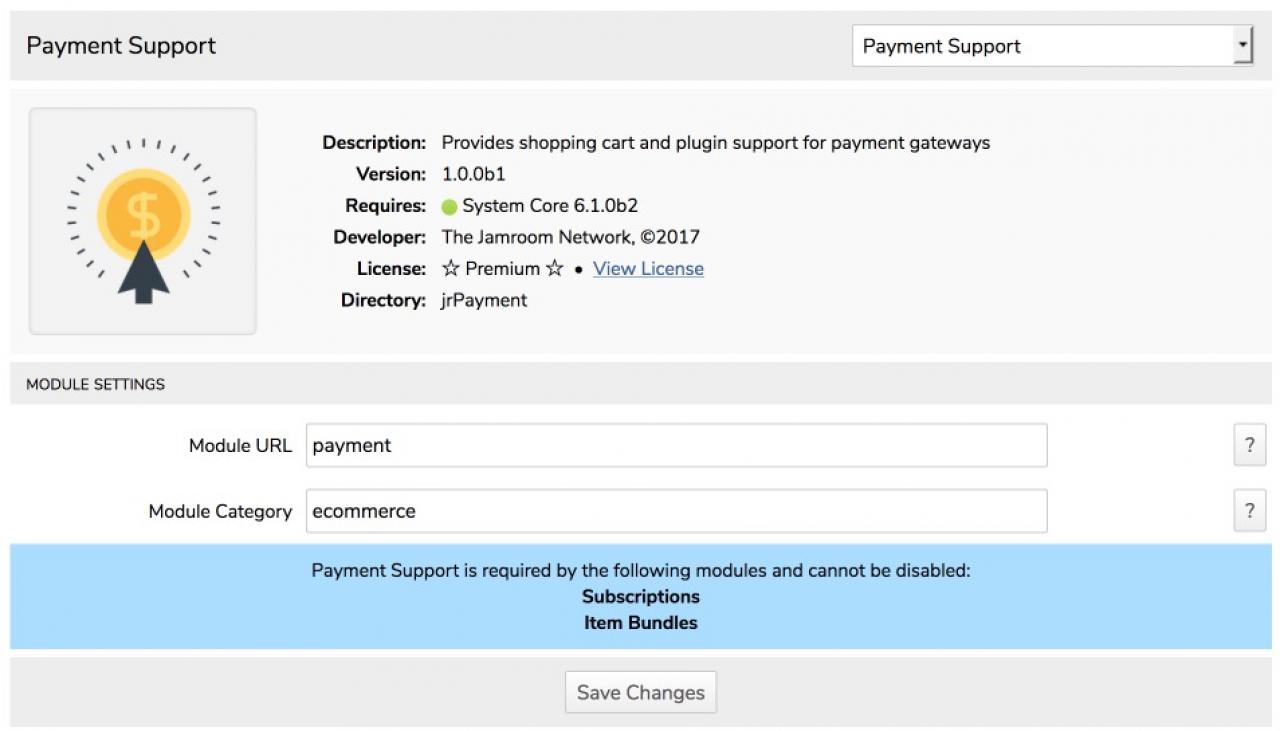The image size is (1280, 731).
Task: Click Item Bundles in the required modules notice
Action: click(x=641, y=623)
